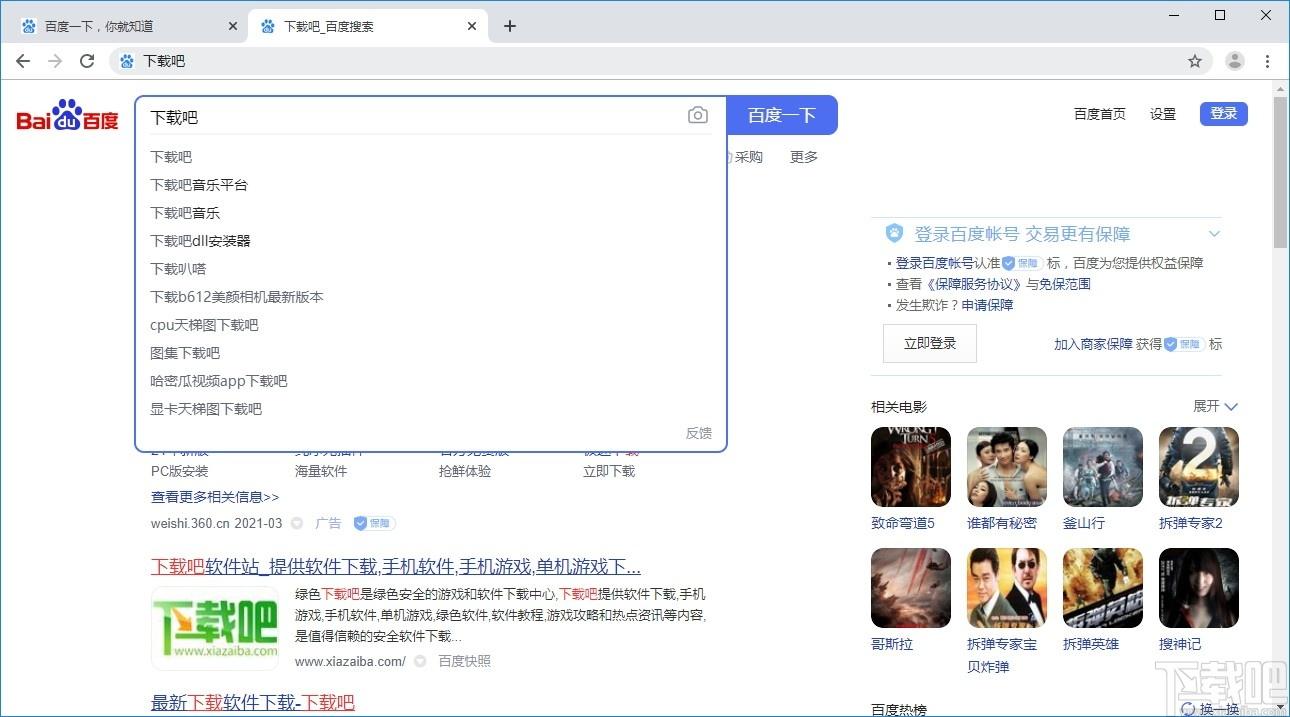The height and width of the screenshot is (717, 1290).
Task: Click the Baidu logo
Action: 67,115
